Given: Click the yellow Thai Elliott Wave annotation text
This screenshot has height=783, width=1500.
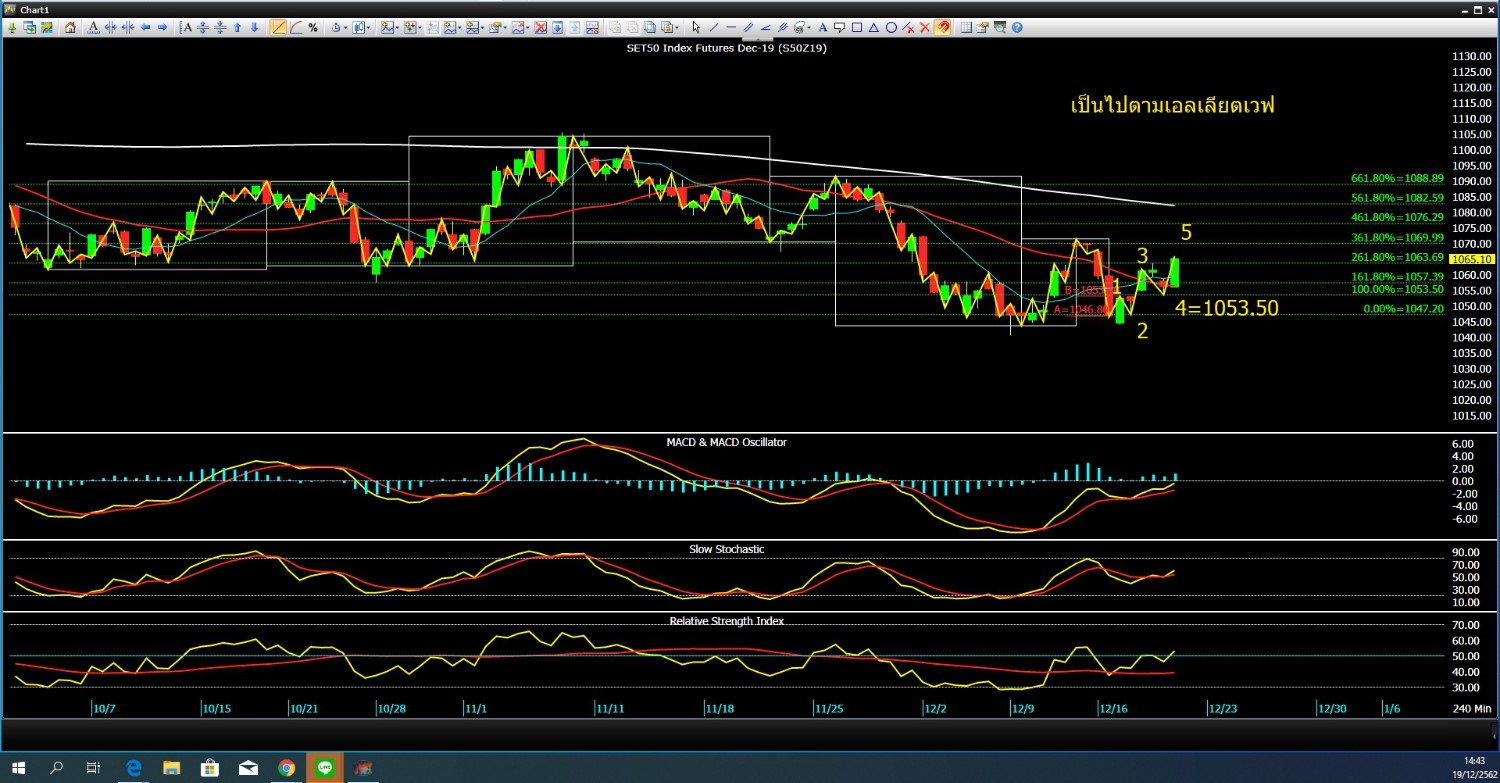Looking at the screenshot, I should pos(1172,105).
